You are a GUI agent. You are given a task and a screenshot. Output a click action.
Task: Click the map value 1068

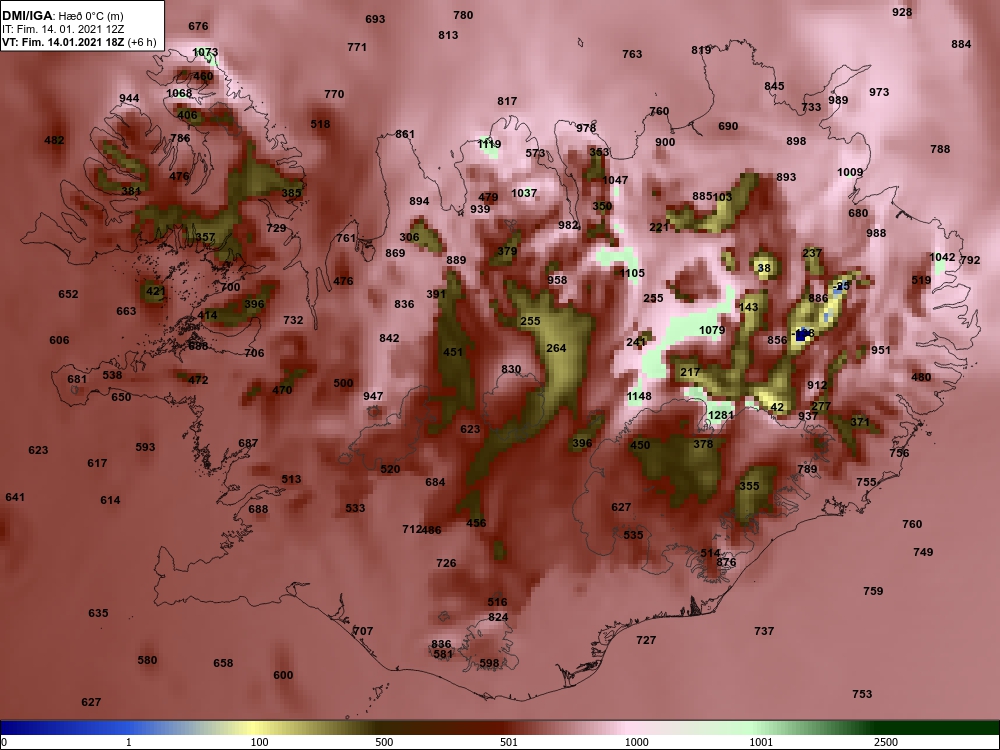pyautogui.click(x=179, y=93)
